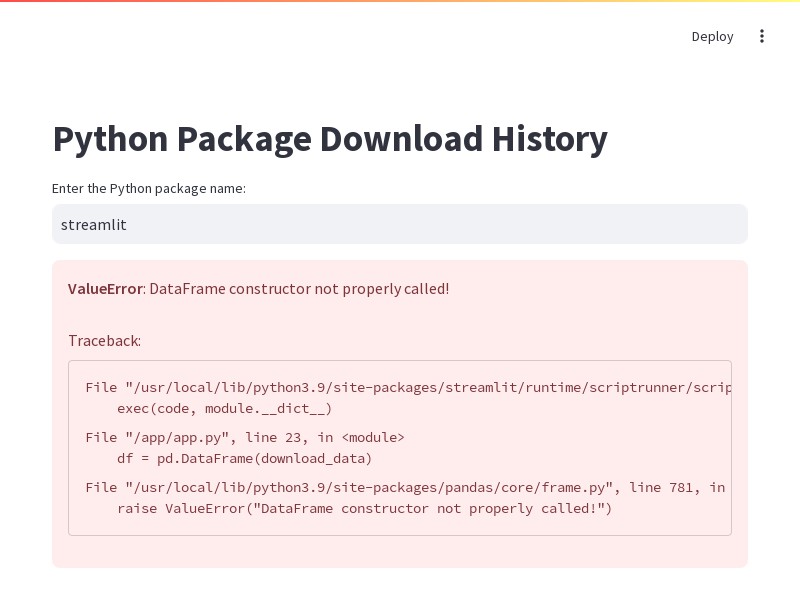
Task: Click the 'Enter the Python package name' label
Action: click(149, 188)
